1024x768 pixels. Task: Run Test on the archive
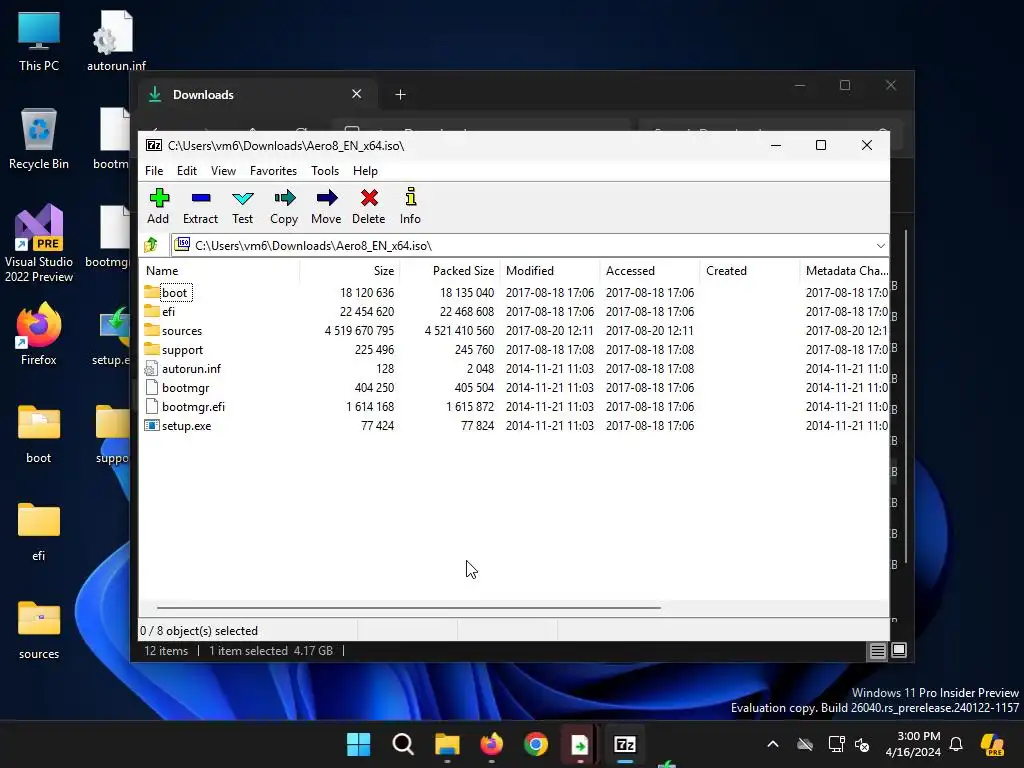(242, 206)
